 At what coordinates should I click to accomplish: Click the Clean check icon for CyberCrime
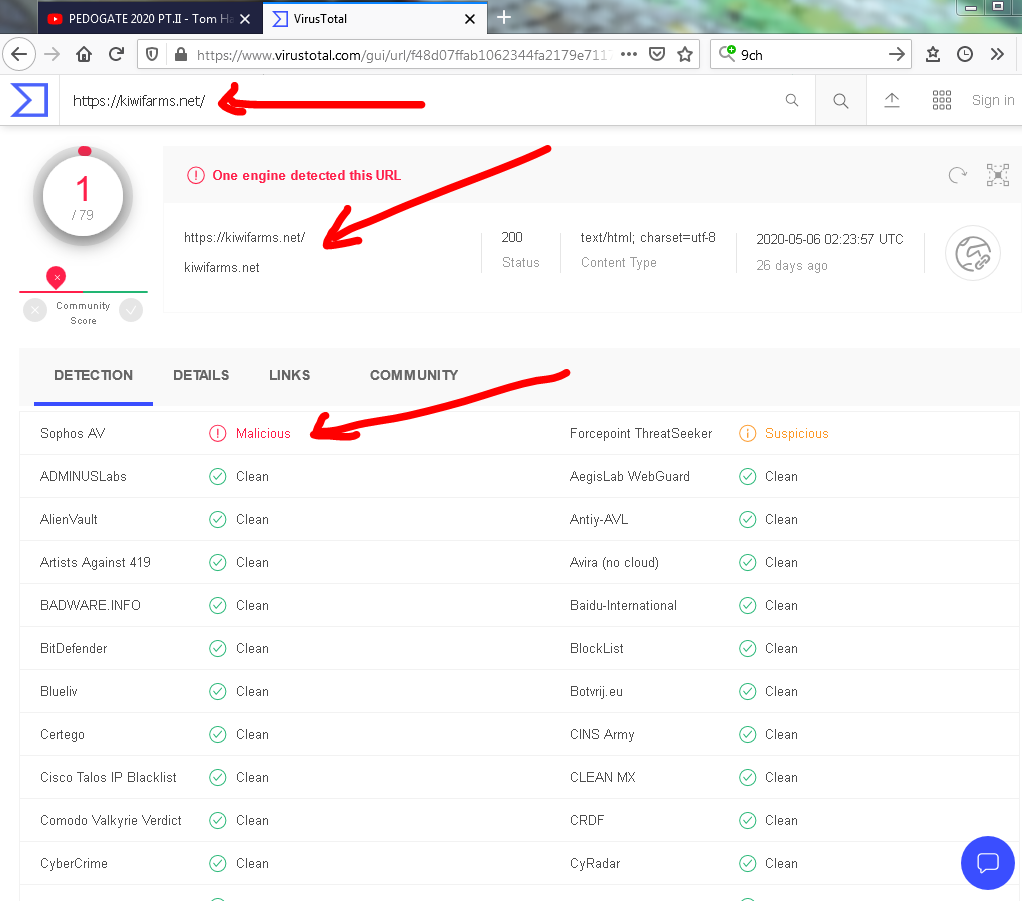pyautogui.click(x=218, y=864)
